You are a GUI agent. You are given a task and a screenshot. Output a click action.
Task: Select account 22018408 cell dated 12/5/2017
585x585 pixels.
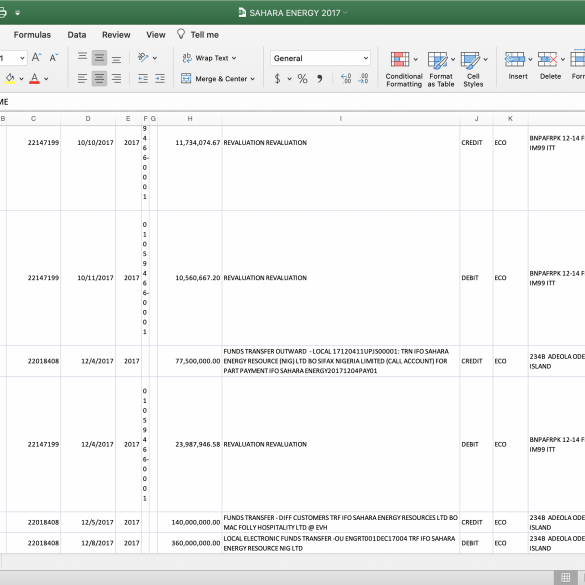pyautogui.click(x=33, y=522)
